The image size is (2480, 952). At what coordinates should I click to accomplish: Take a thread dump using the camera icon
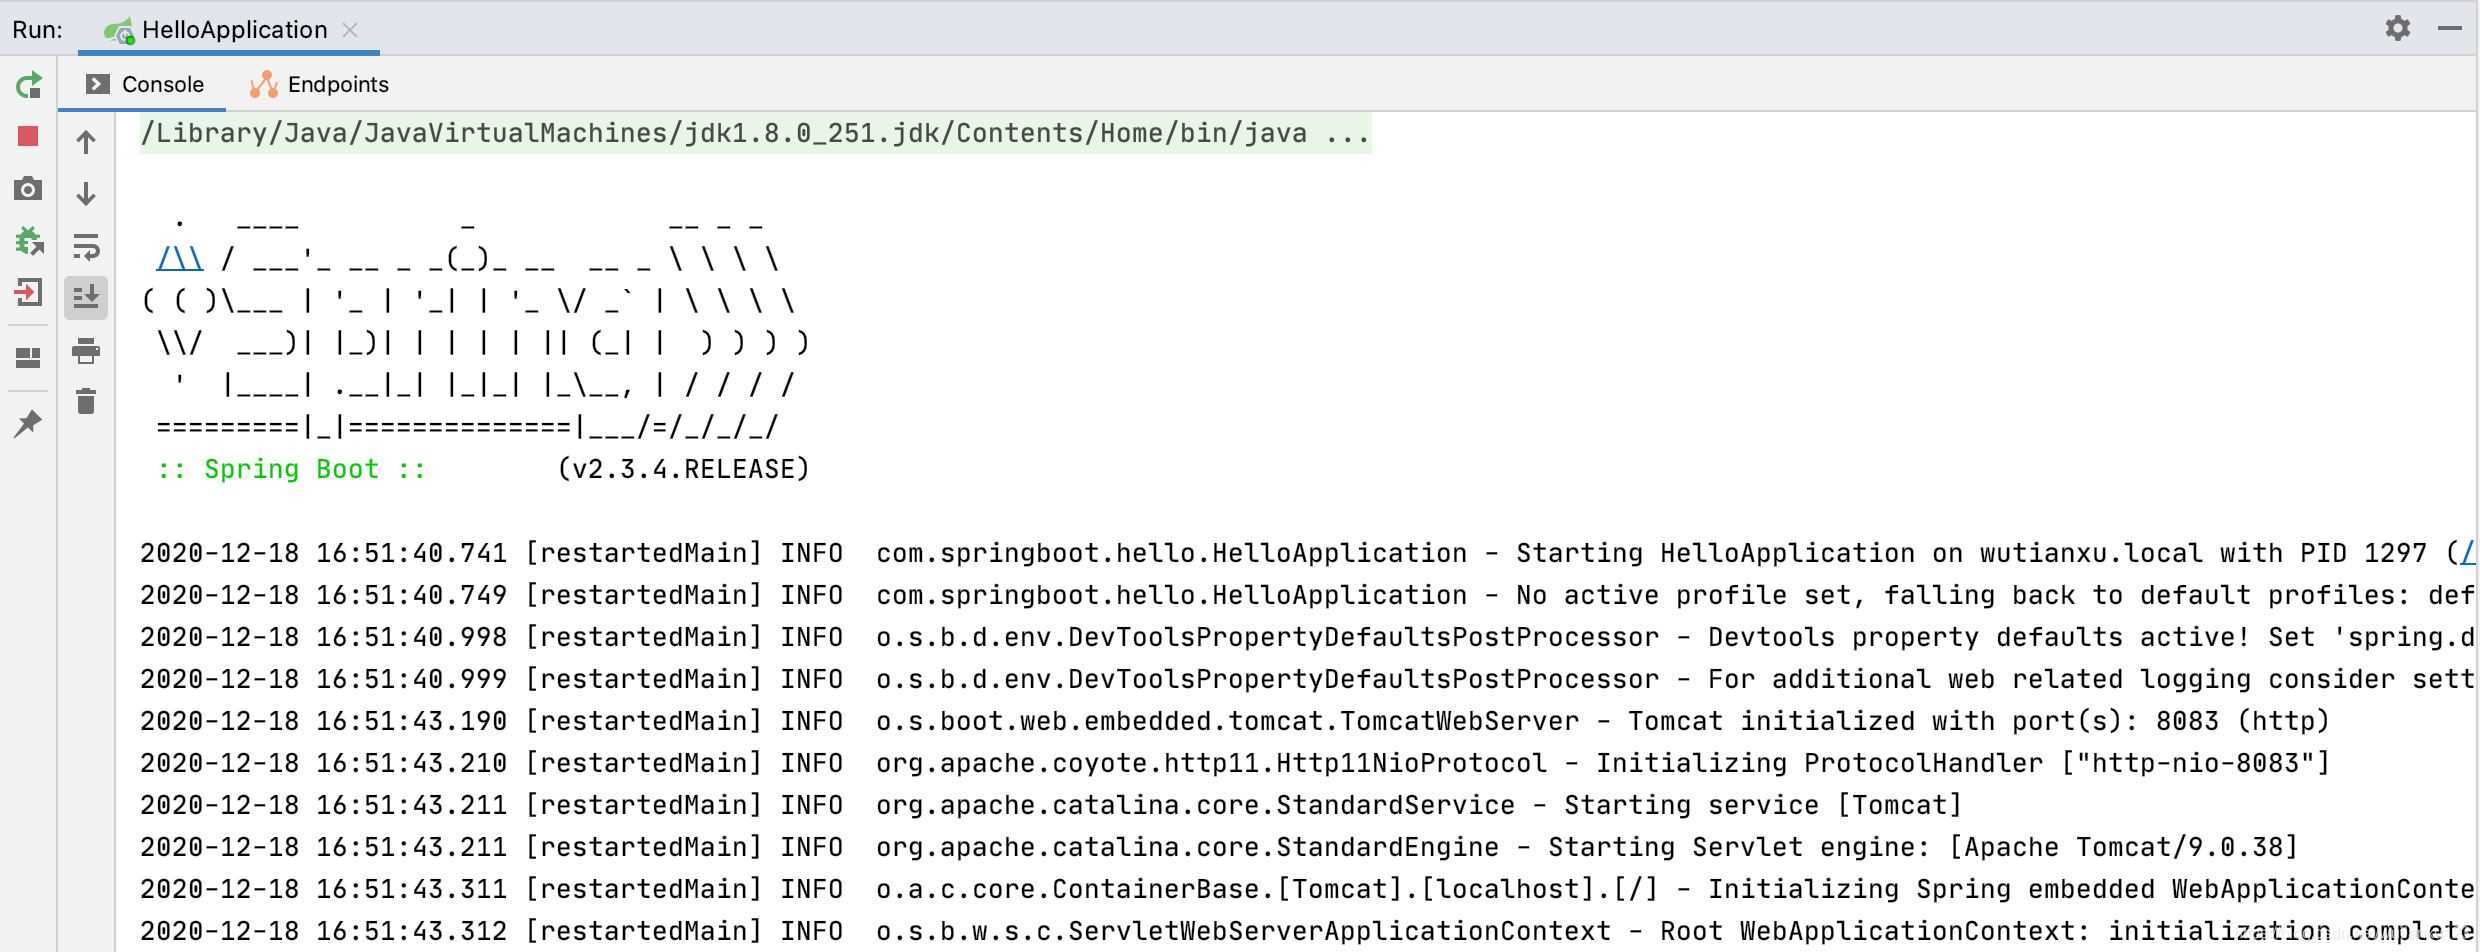(28, 189)
